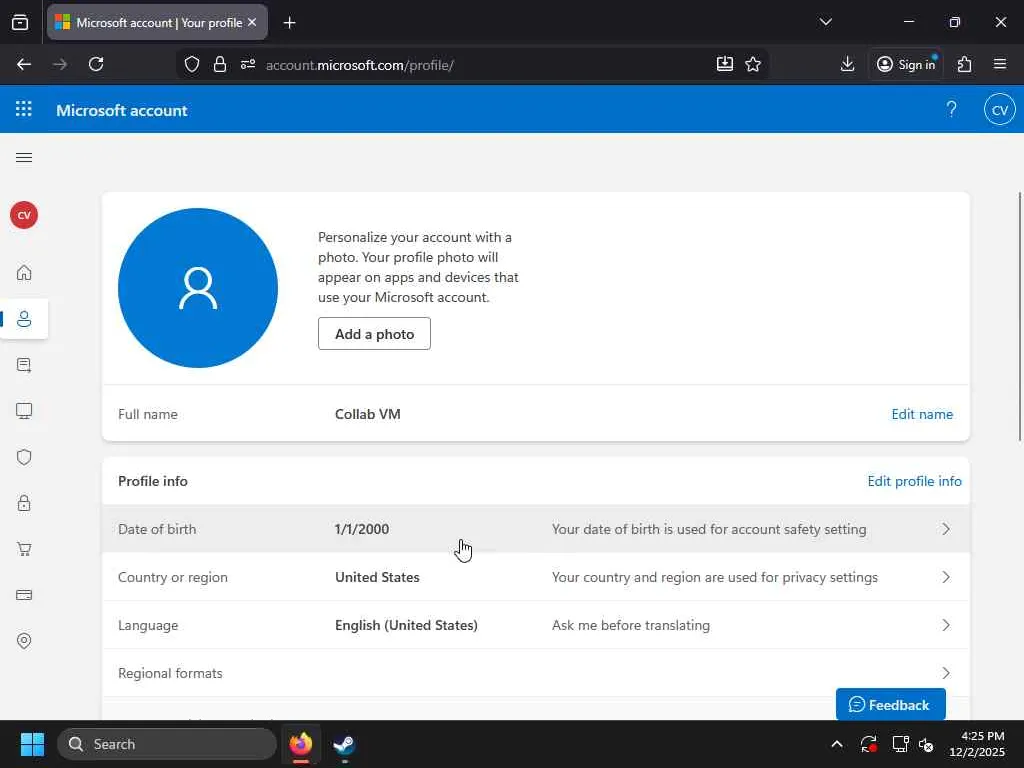1024x768 pixels.
Task: Click the Windows Update tray icon
Action: pyautogui.click(x=869, y=744)
